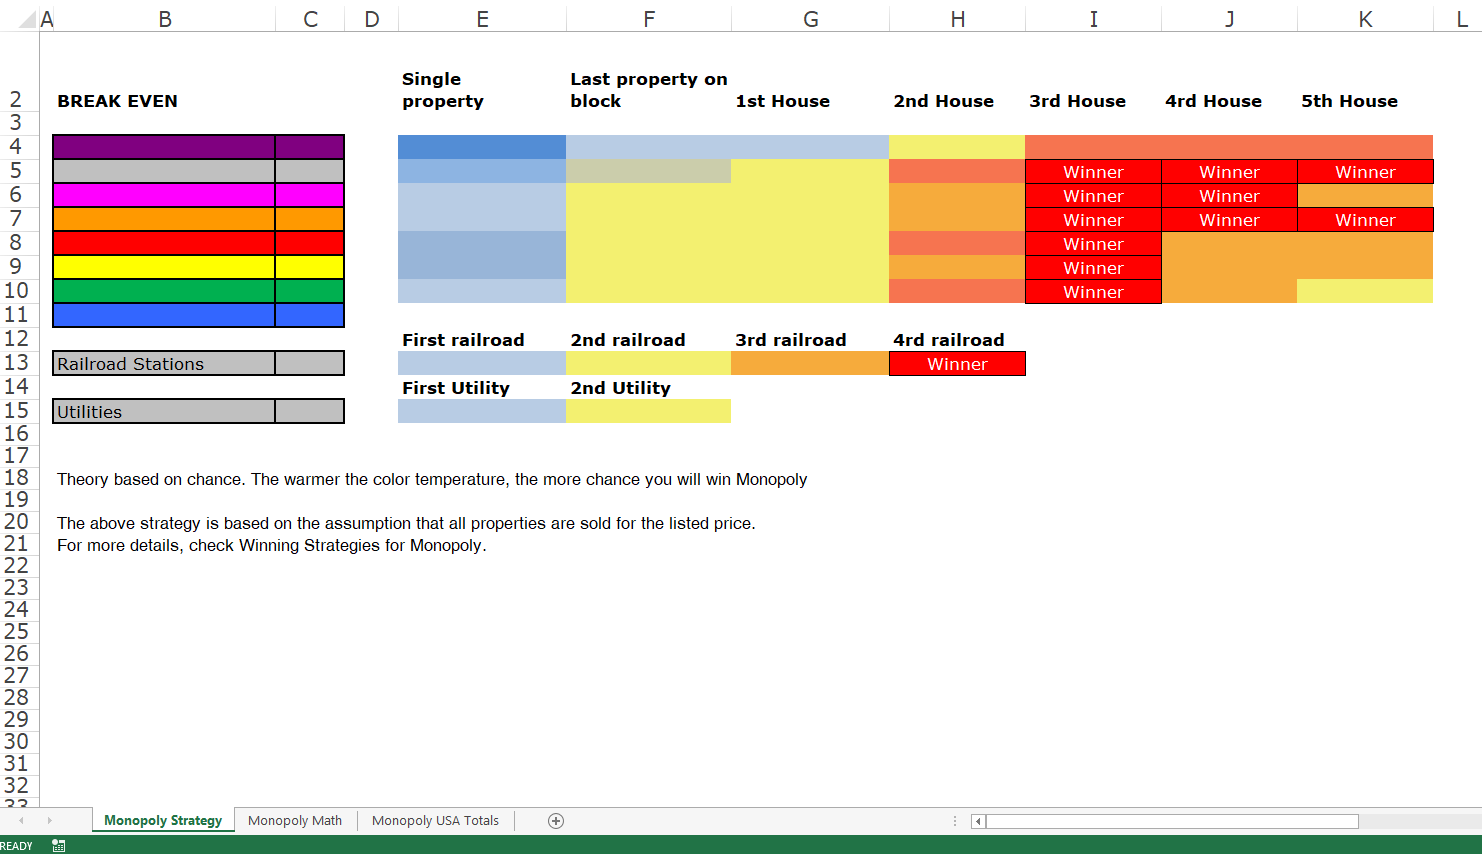The image size is (1482, 854).
Task: Select the 'The above strategy is based' text cell
Action: (x=406, y=523)
